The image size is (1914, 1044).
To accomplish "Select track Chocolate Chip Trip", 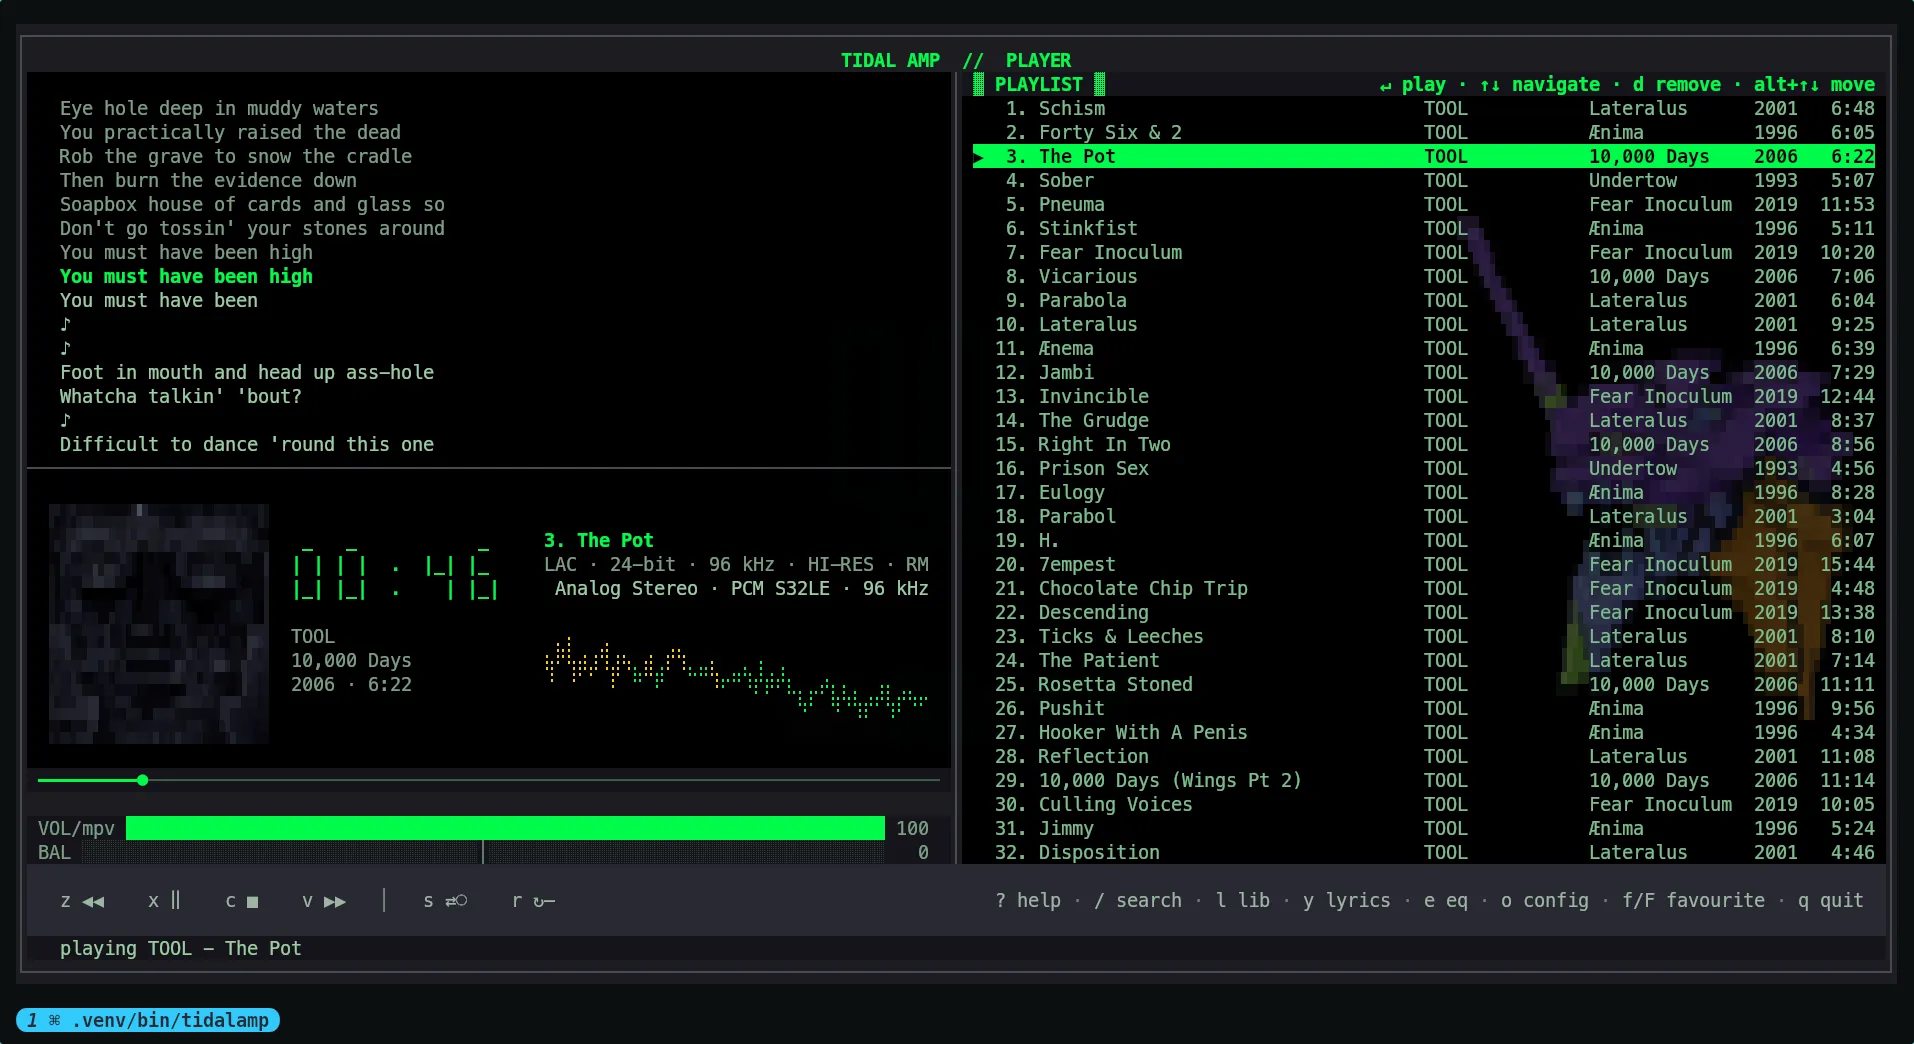I will [1424, 589].
